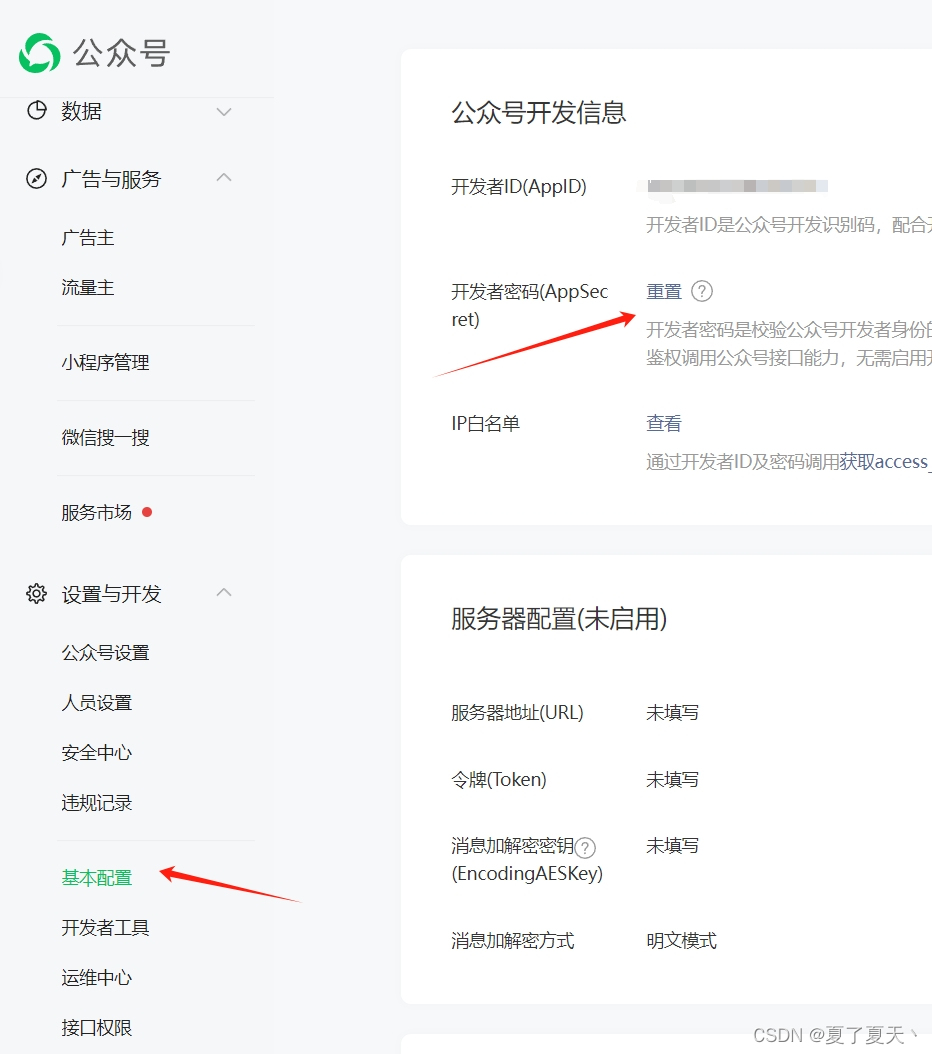Collapse the 设置与开发 section chevron
Viewport: 932px width, 1054px height.
coord(224,593)
